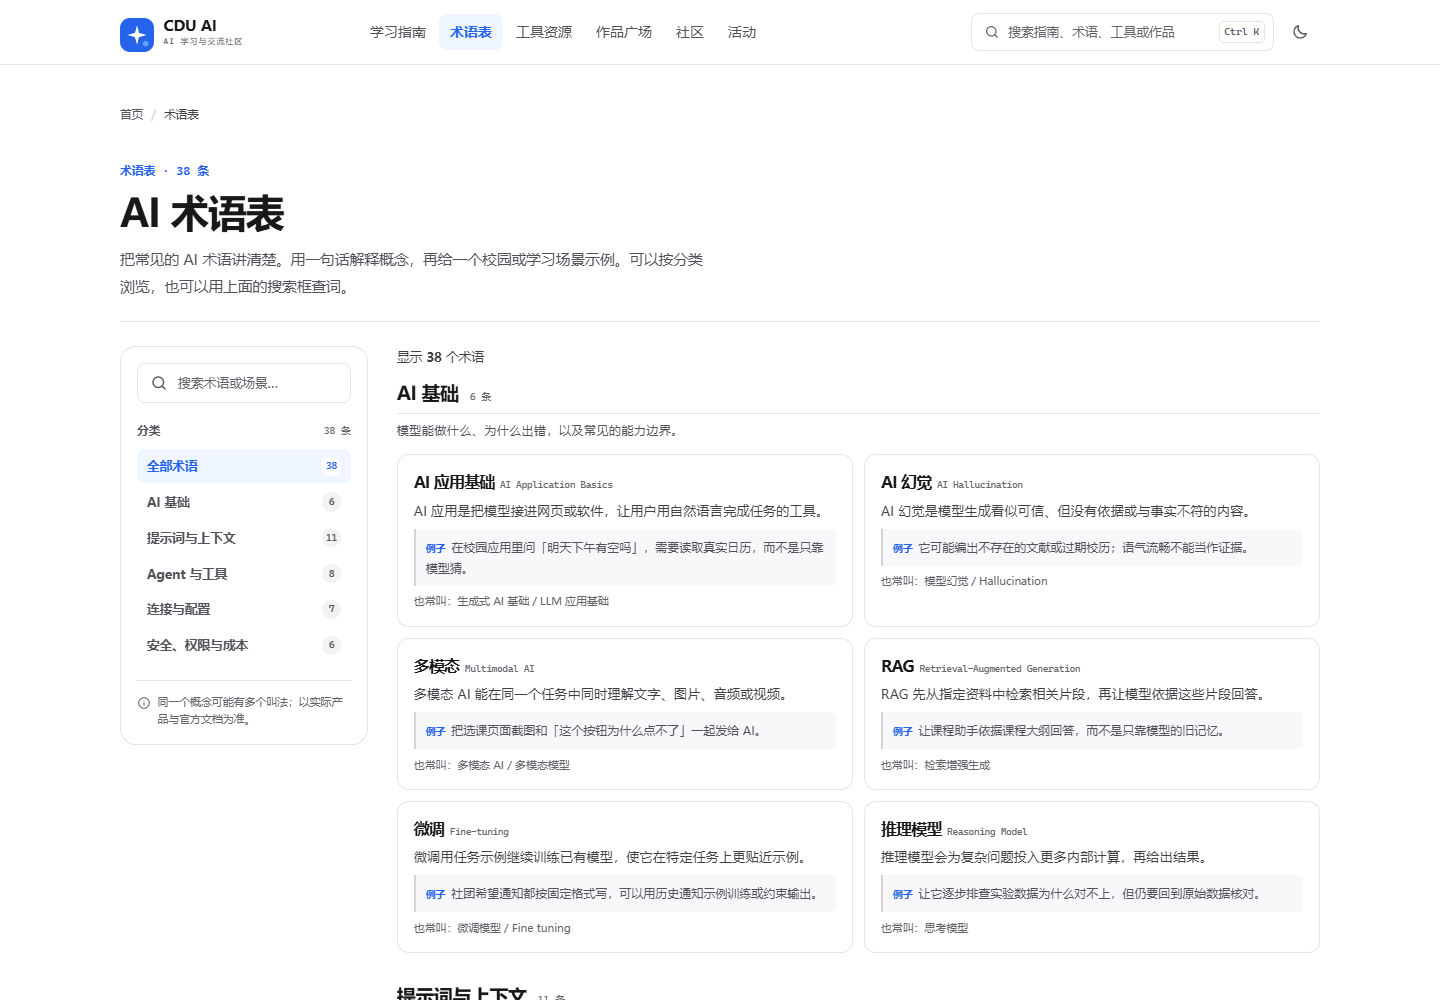The image size is (1440, 1000).
Task: Click the CDU AI star logo icon
Action: [x=137, y=35]
